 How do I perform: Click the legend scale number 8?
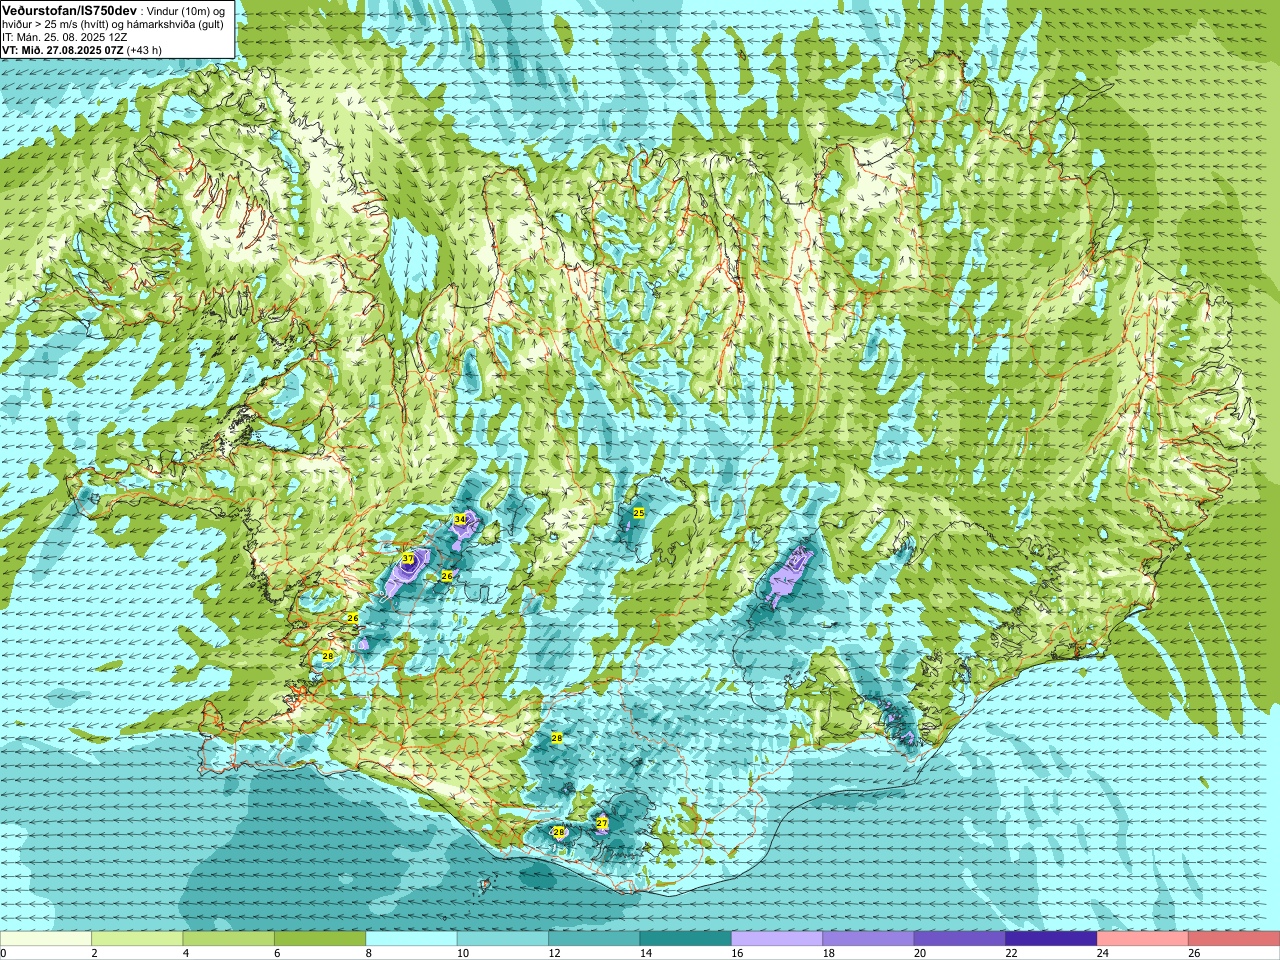[x=369, y=953]
